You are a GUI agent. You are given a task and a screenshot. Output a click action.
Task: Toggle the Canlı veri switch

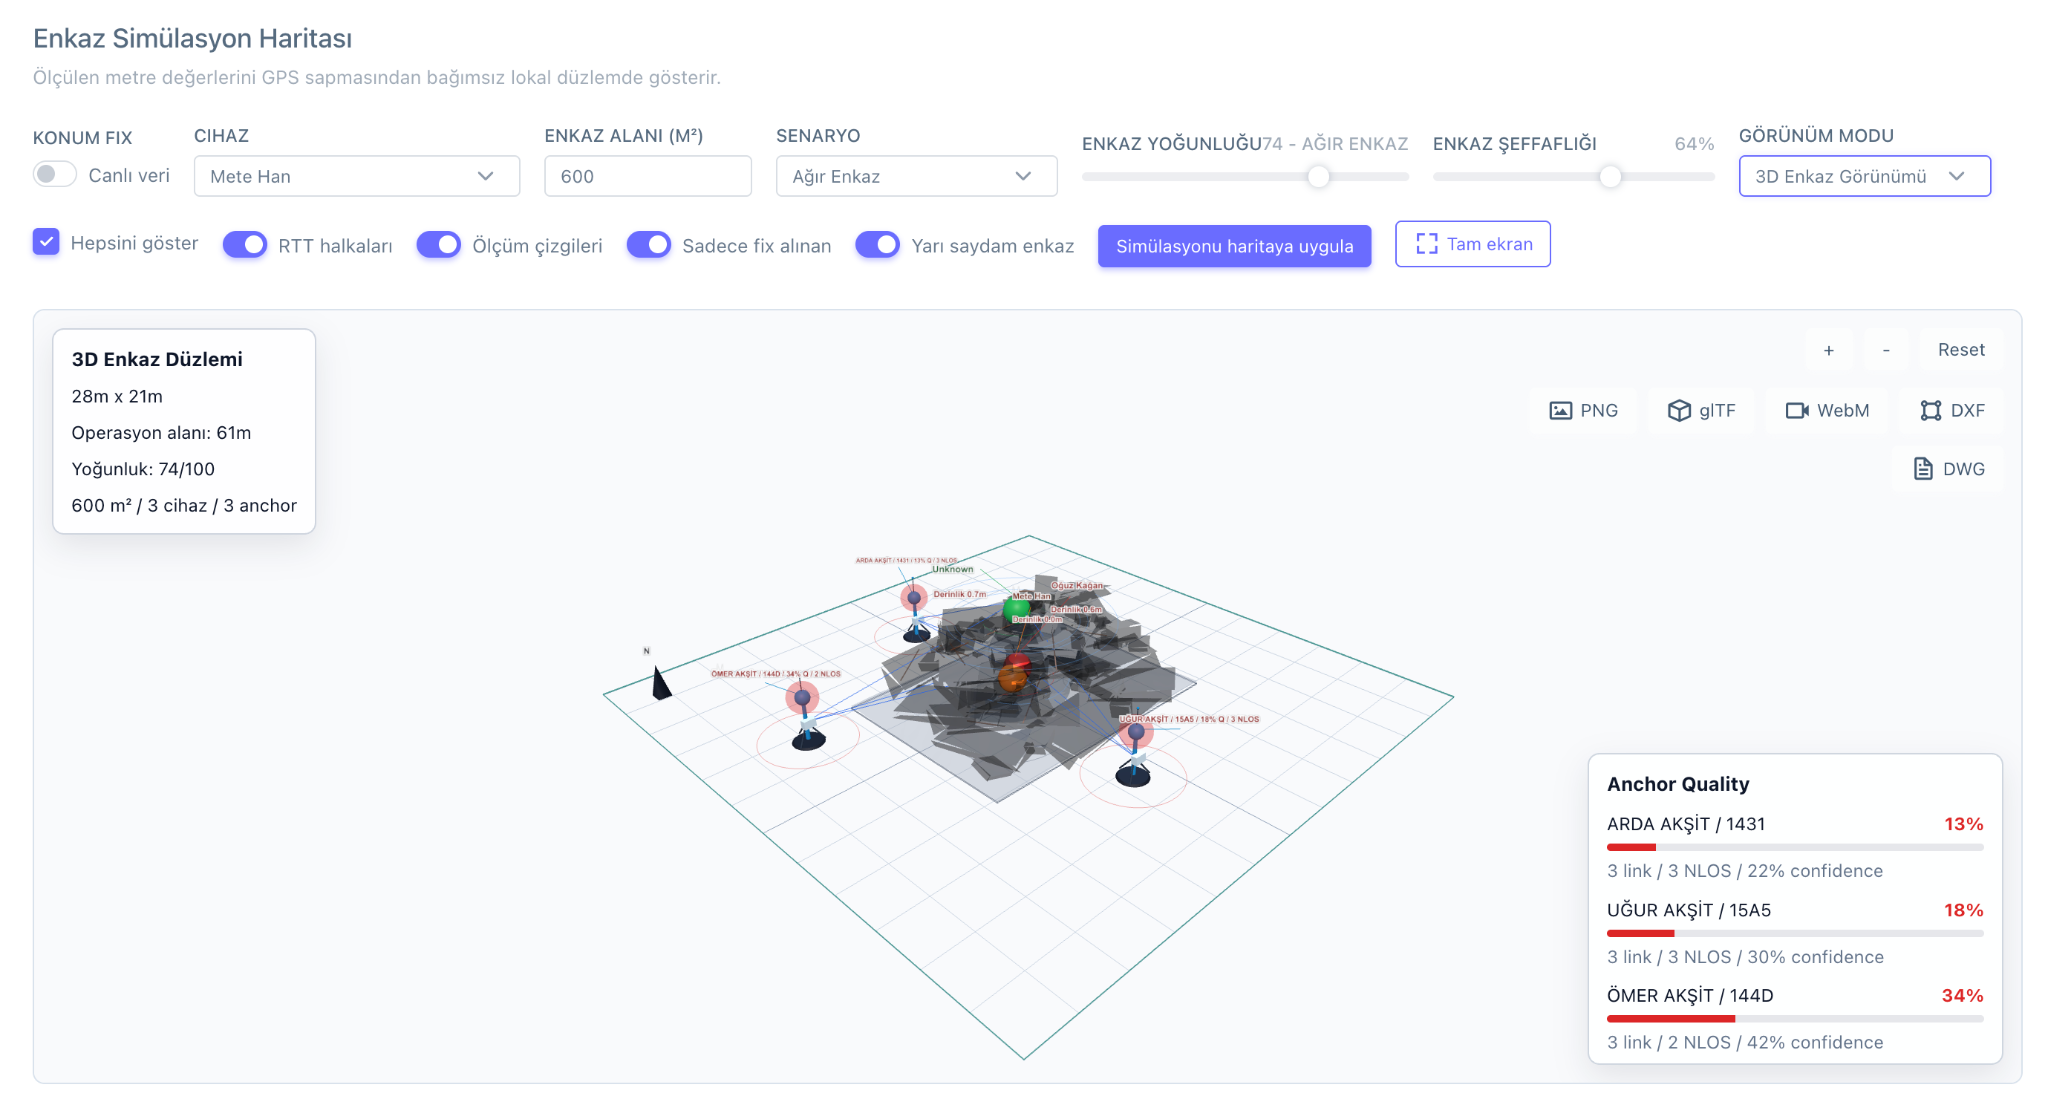pyautogui.click(x=55, y=175)
